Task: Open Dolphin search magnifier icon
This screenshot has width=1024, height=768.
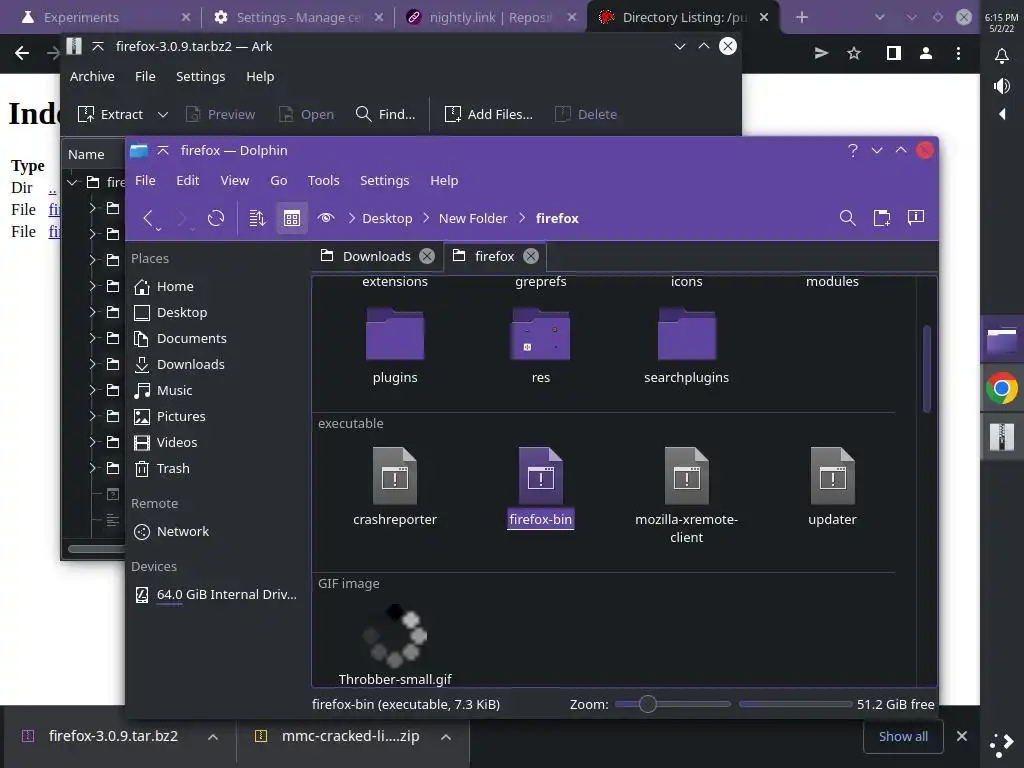Action: point(848,218)
